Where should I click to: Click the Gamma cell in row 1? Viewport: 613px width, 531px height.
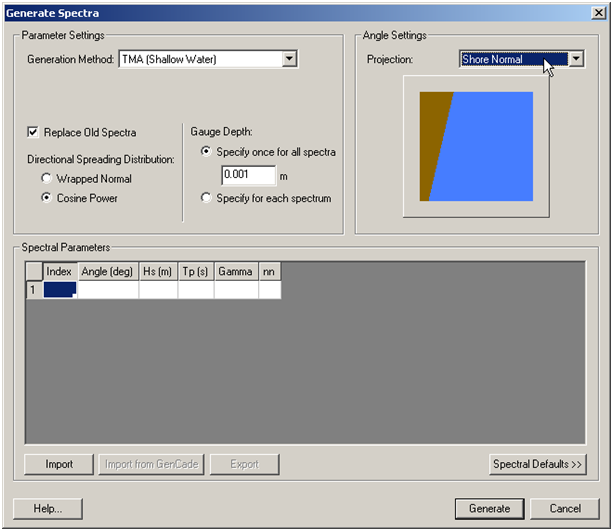pyautogui.click(x=236, y=290)
